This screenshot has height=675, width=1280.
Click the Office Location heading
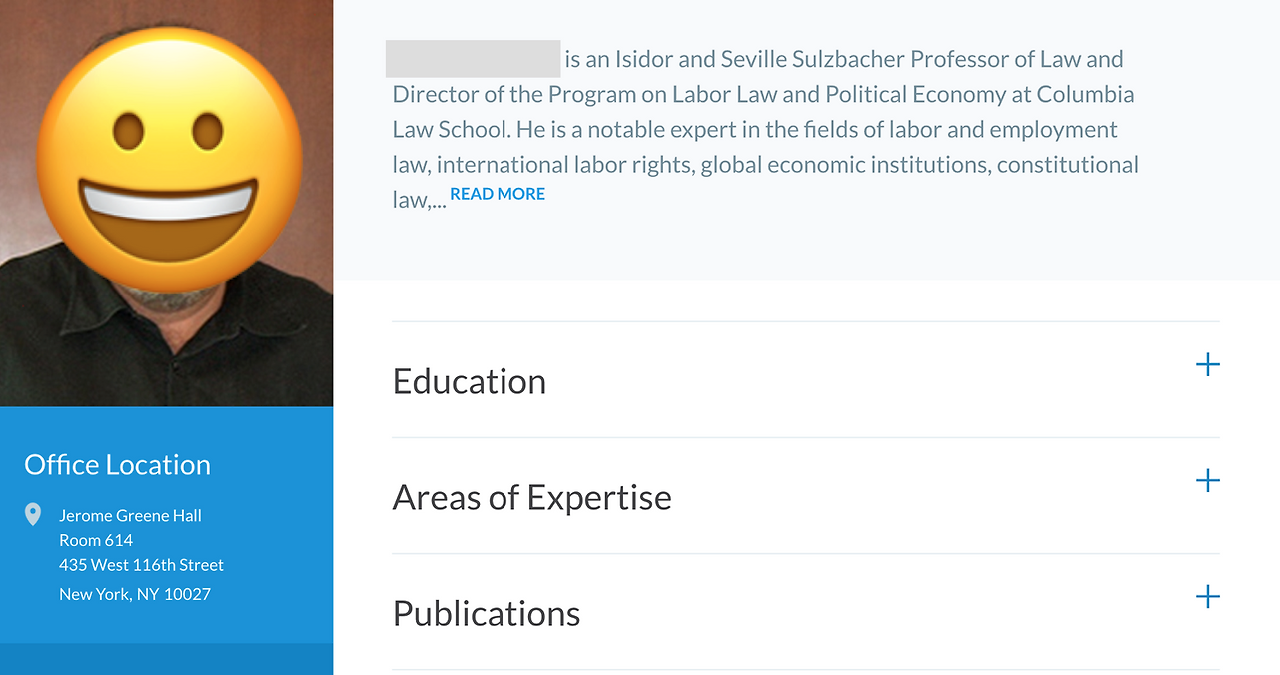[117, 465]
